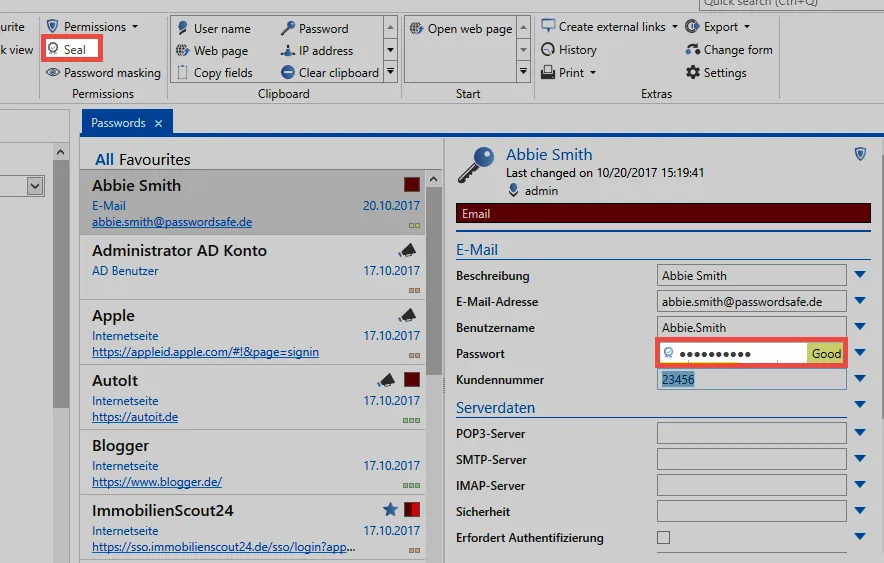Screen dimensions: 884x563
Task: Open Settings in the Extras group
Action: (716, 73)
